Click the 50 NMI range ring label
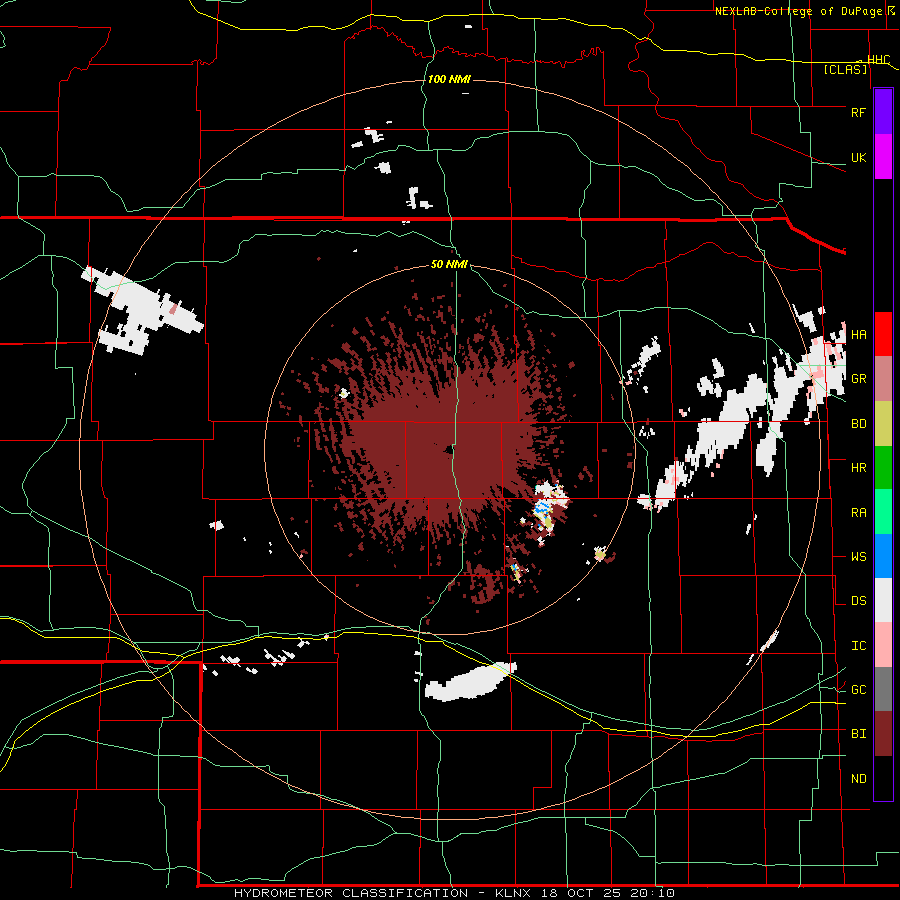This screenshot has width=900, height=900. click(449, 264)
